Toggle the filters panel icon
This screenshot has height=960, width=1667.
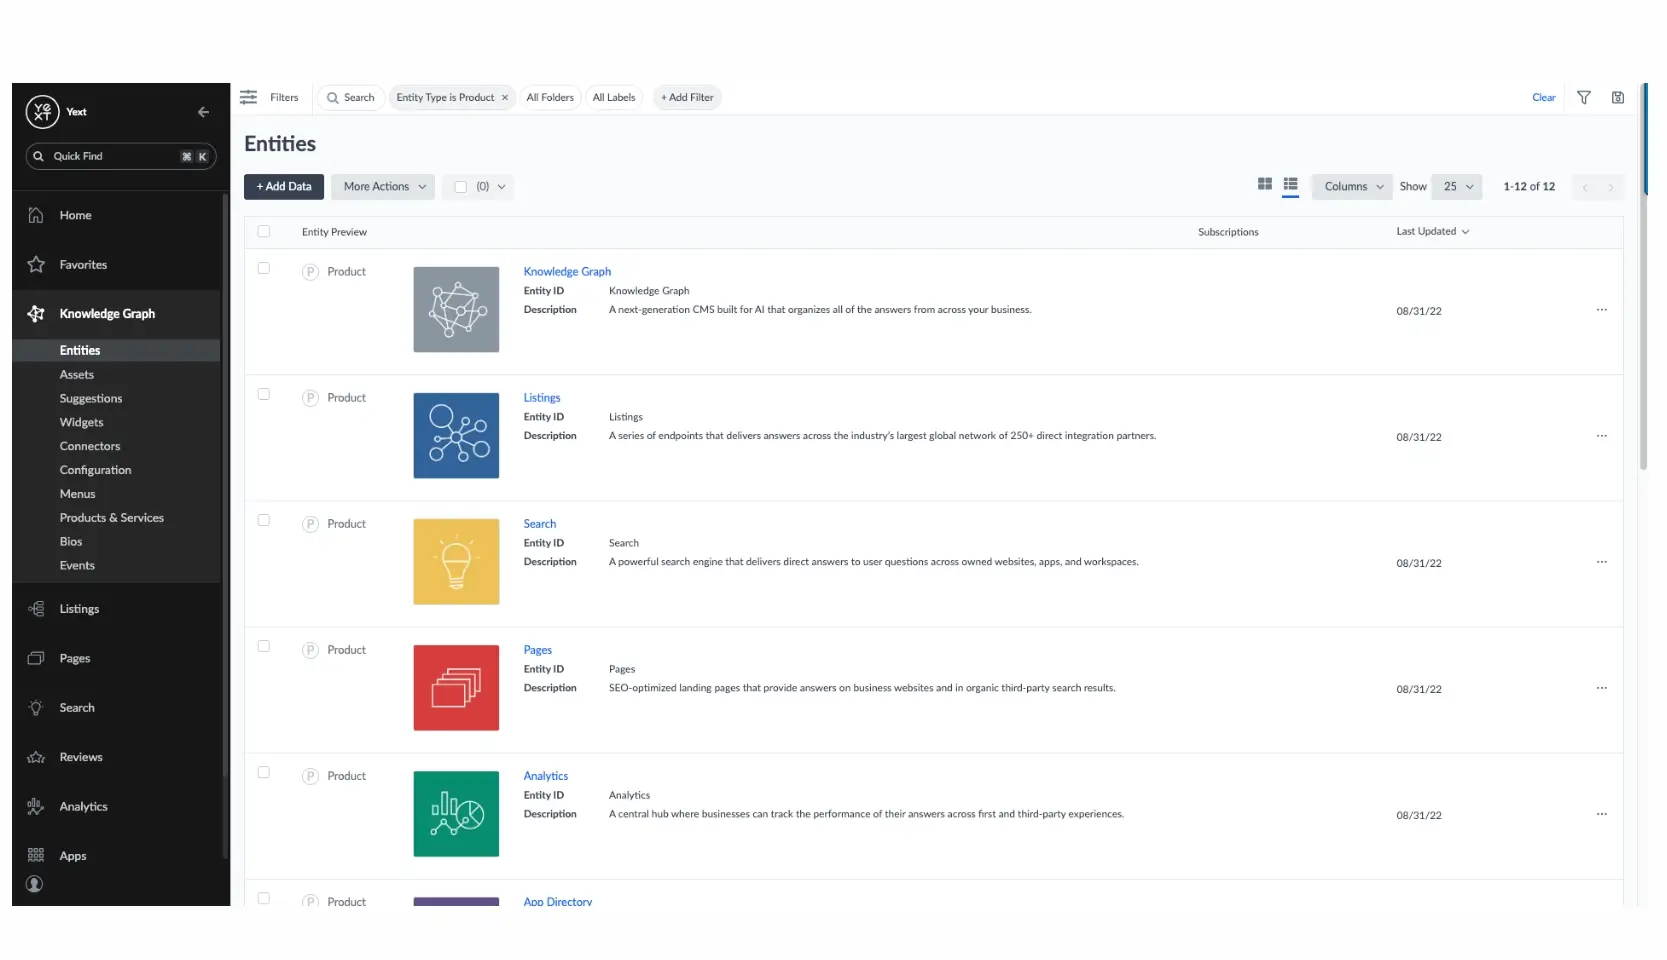pyautogui.click(x=248, y=97)
